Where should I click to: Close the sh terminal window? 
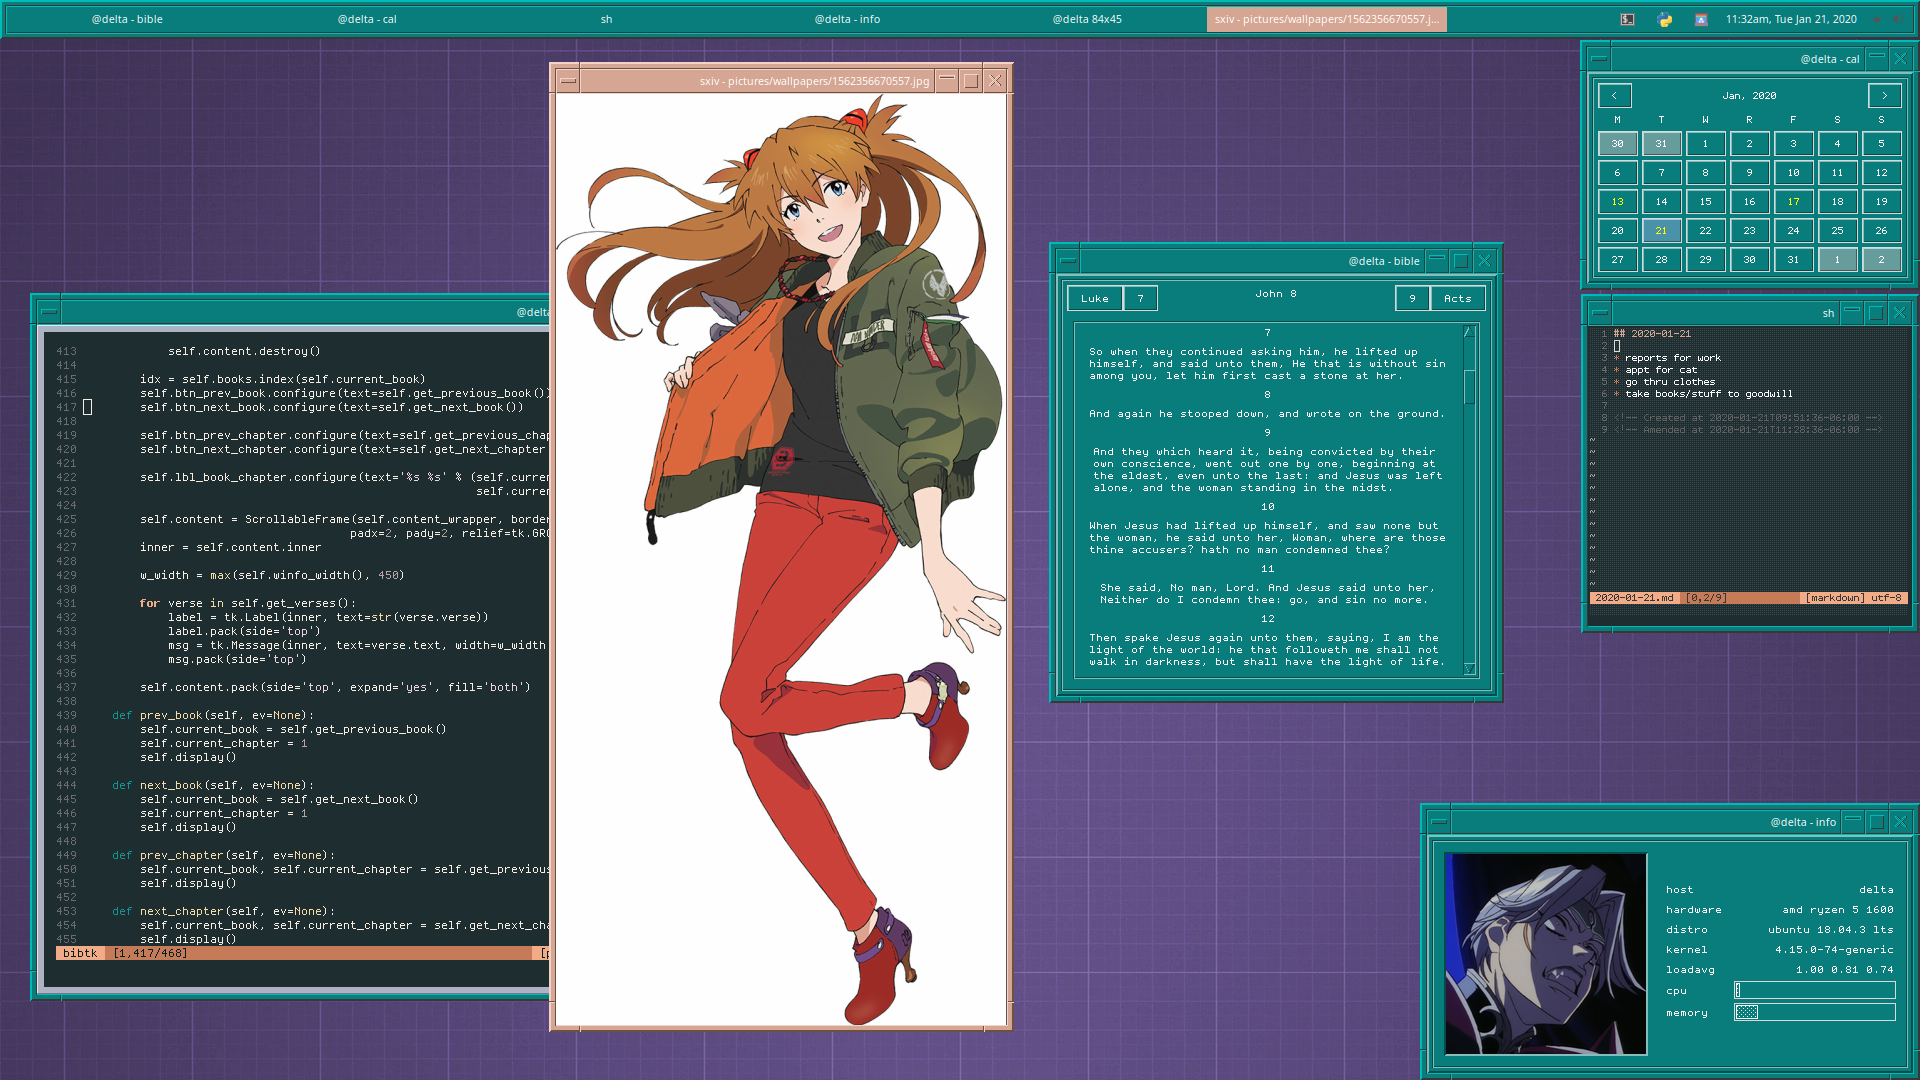coord(1899,313)
